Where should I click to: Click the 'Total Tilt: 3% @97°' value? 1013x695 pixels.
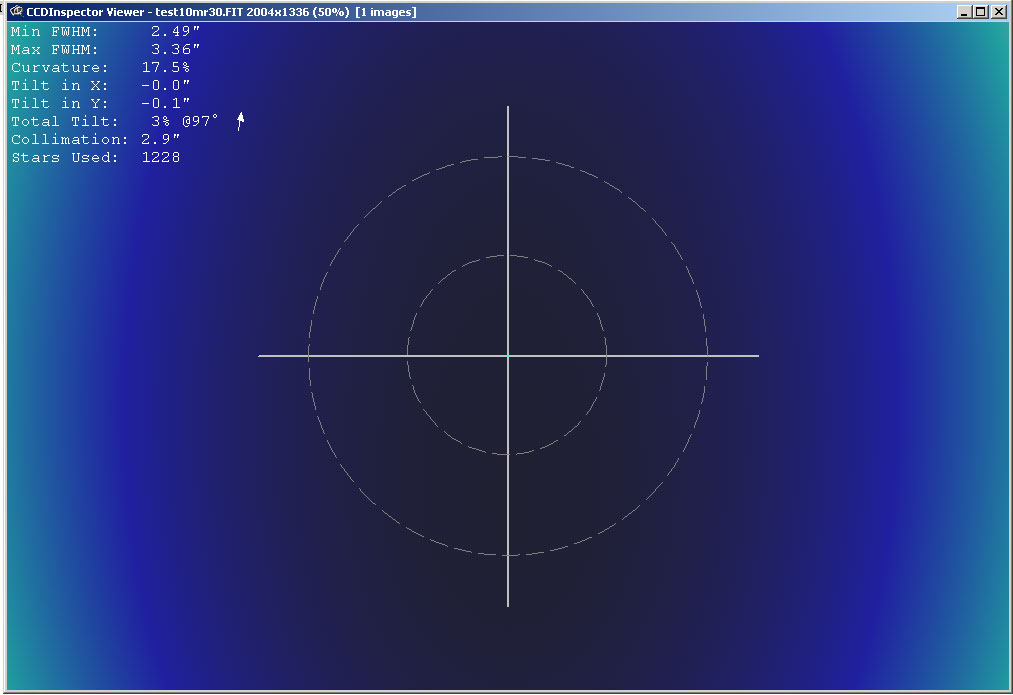(x=115, y=121)
